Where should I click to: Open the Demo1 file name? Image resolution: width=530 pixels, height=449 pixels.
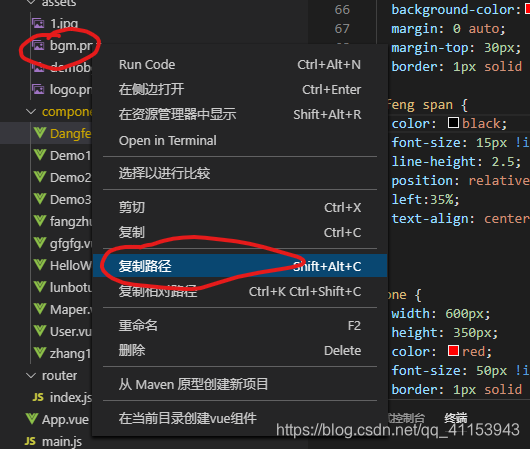click(70, 156)
